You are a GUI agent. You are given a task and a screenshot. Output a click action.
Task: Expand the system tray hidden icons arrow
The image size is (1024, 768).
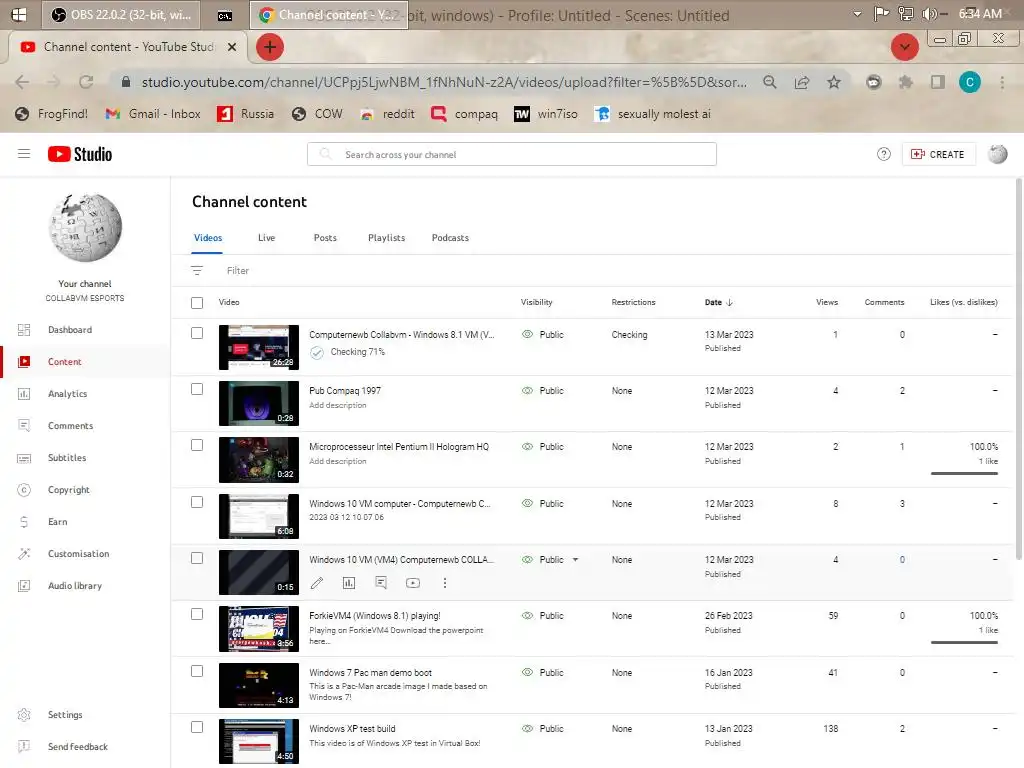pyautogui.click(x=857, y=14)
